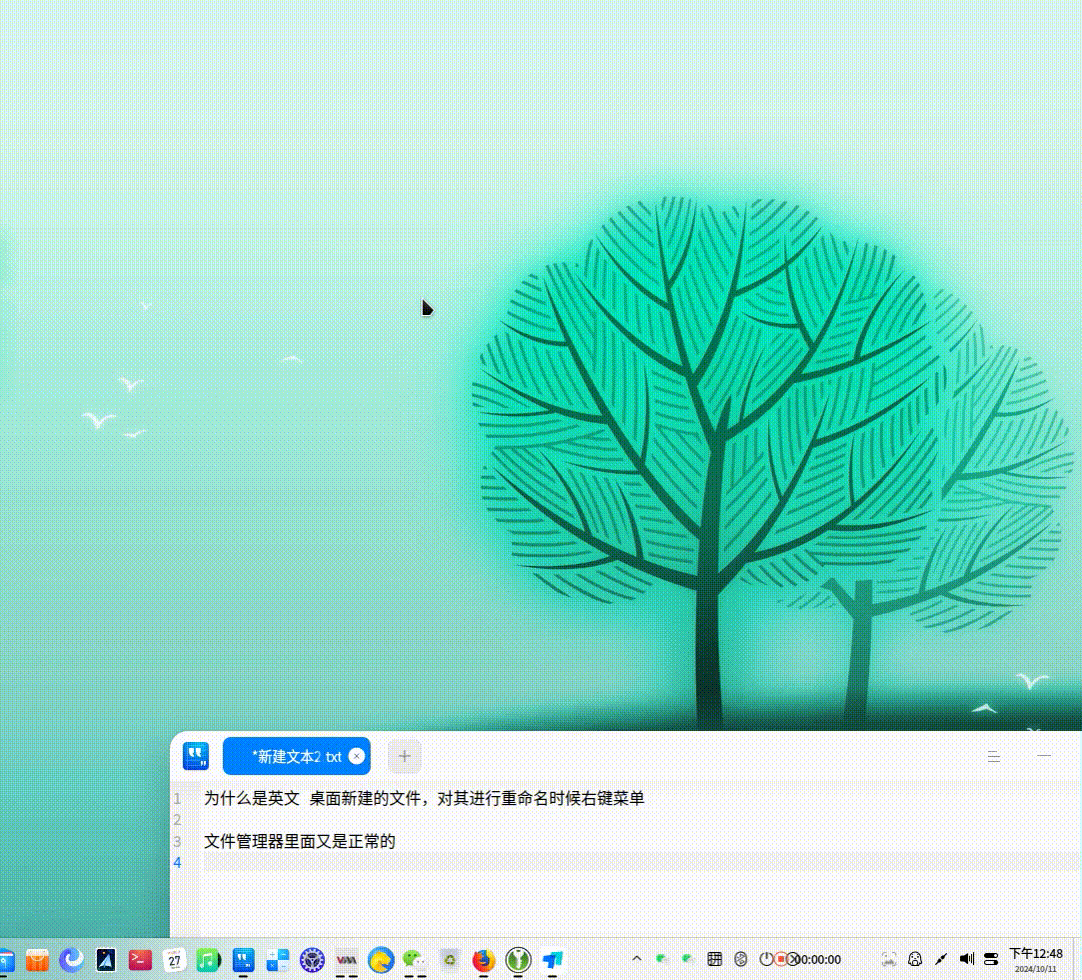Stop recording with the red square button

coord(781,959)
